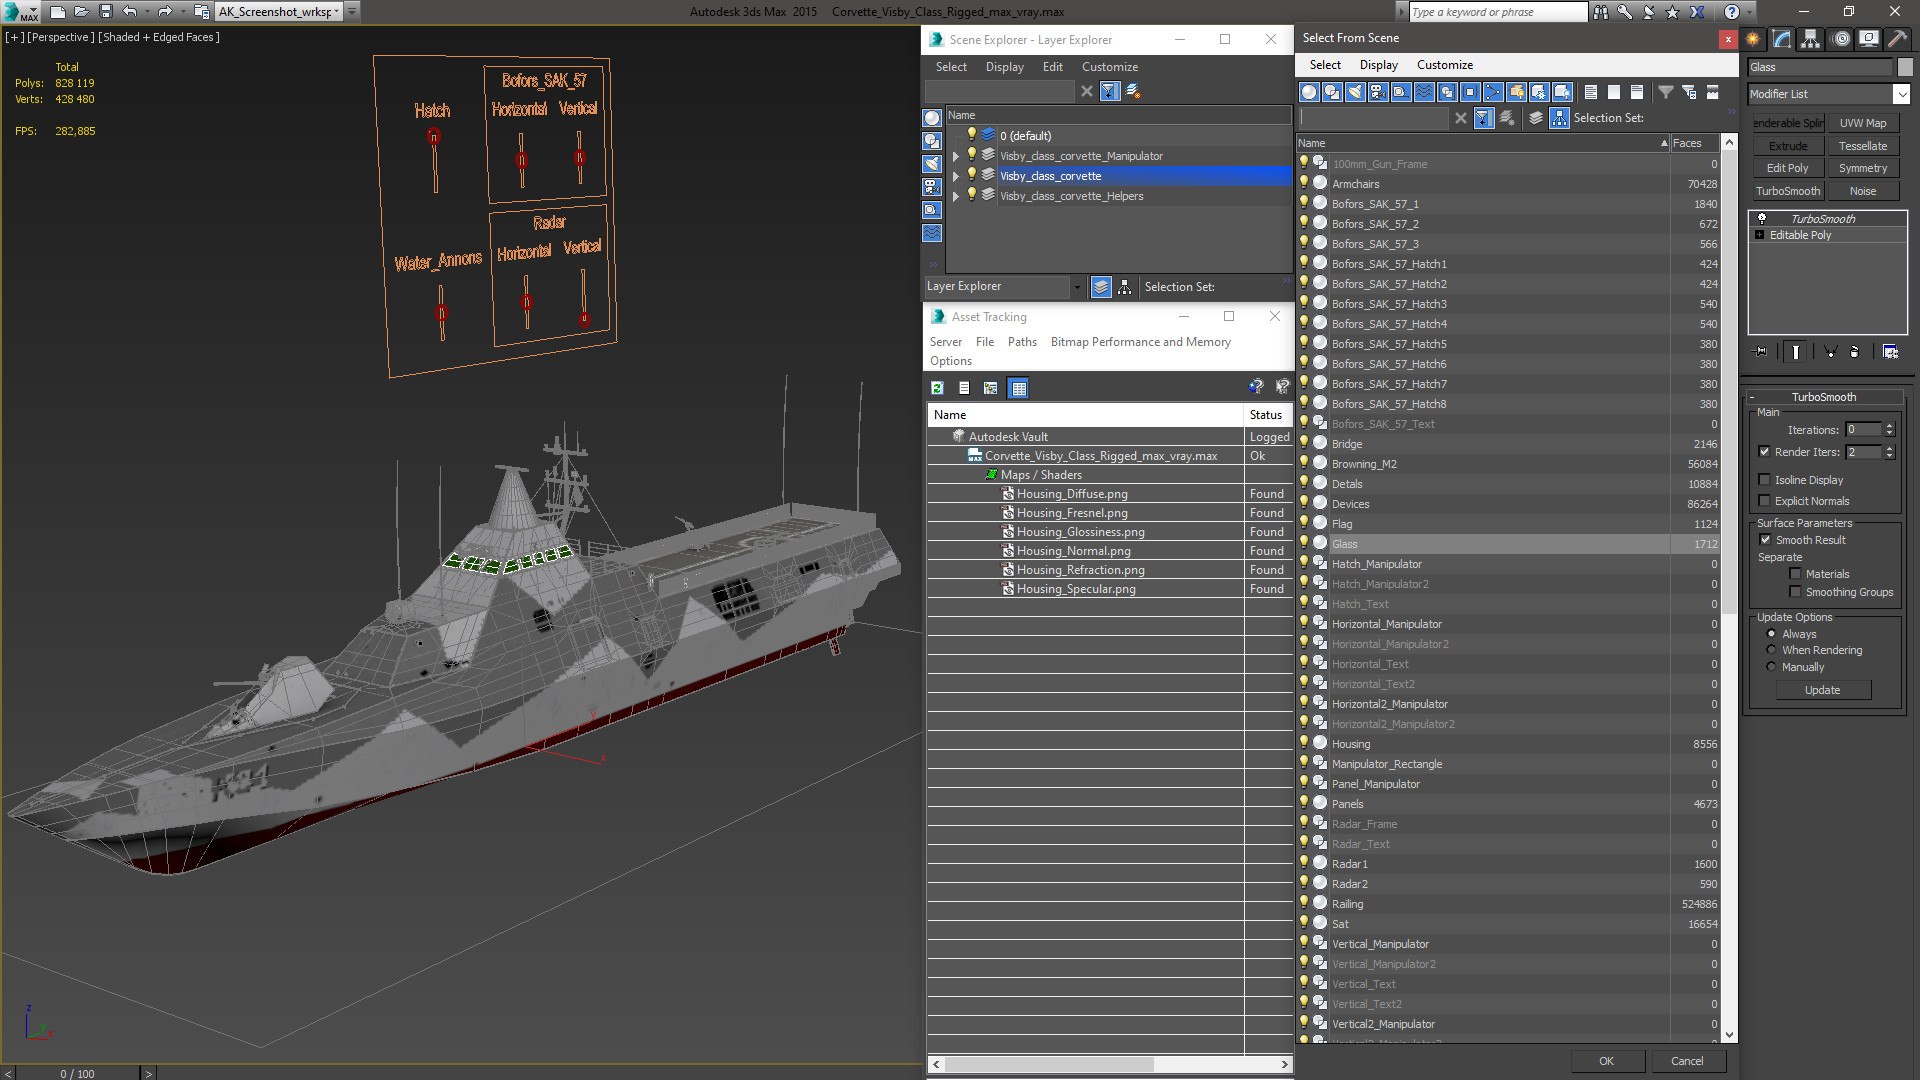Toggle Display Bones filter in Select From Scene
Viewport: 1920px width, 1080px height.
(x=1493, y=92)
